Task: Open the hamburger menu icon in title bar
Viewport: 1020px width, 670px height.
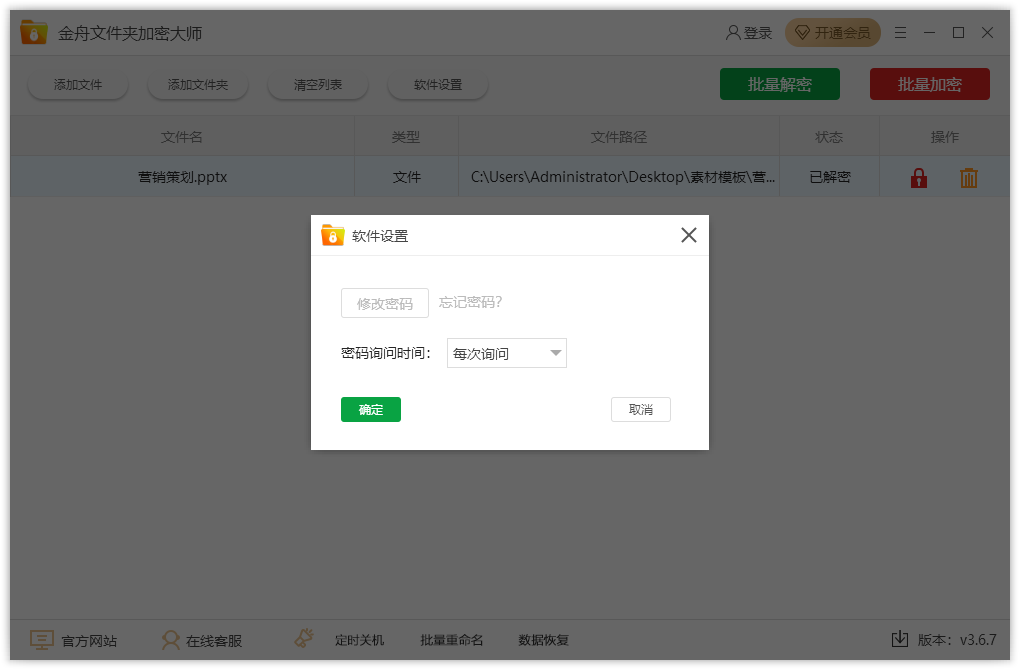Action: point(900,33)
